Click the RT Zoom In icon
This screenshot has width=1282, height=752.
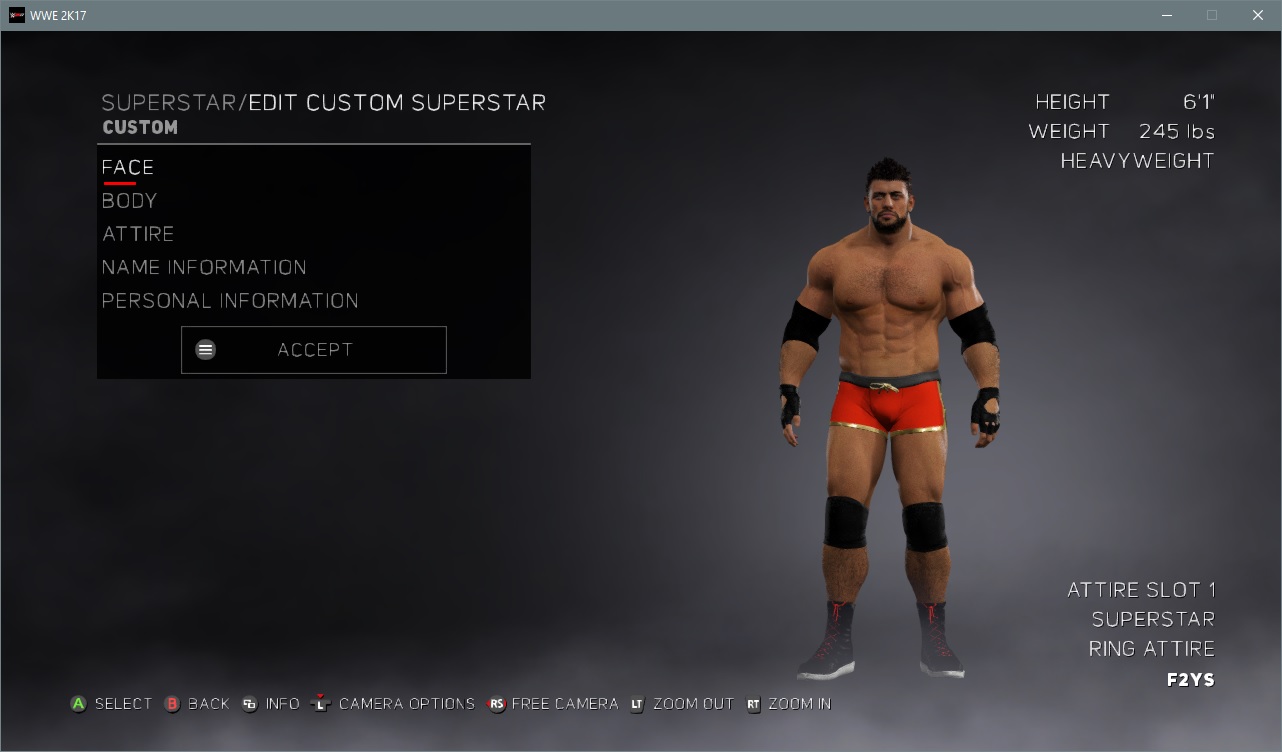(x=753, y=704)
